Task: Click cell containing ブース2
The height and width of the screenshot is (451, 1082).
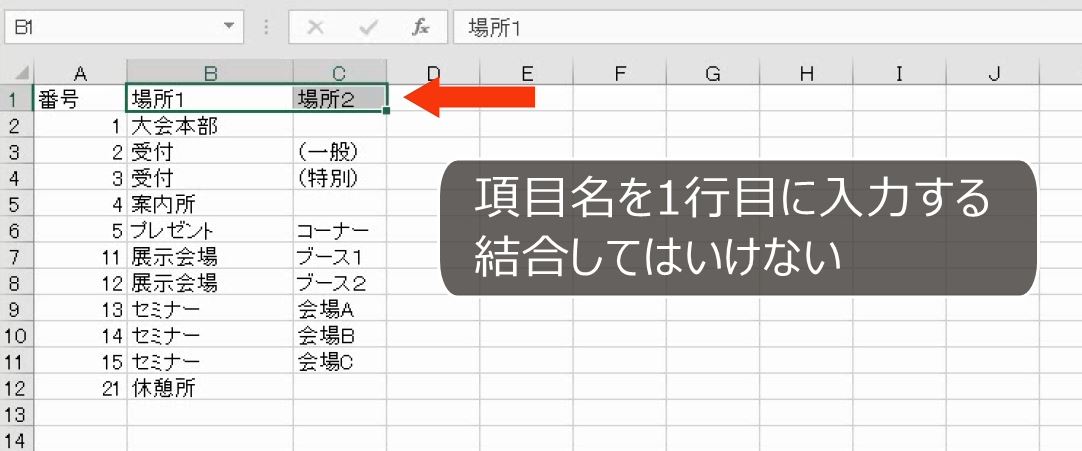Action: click(340, 283)
